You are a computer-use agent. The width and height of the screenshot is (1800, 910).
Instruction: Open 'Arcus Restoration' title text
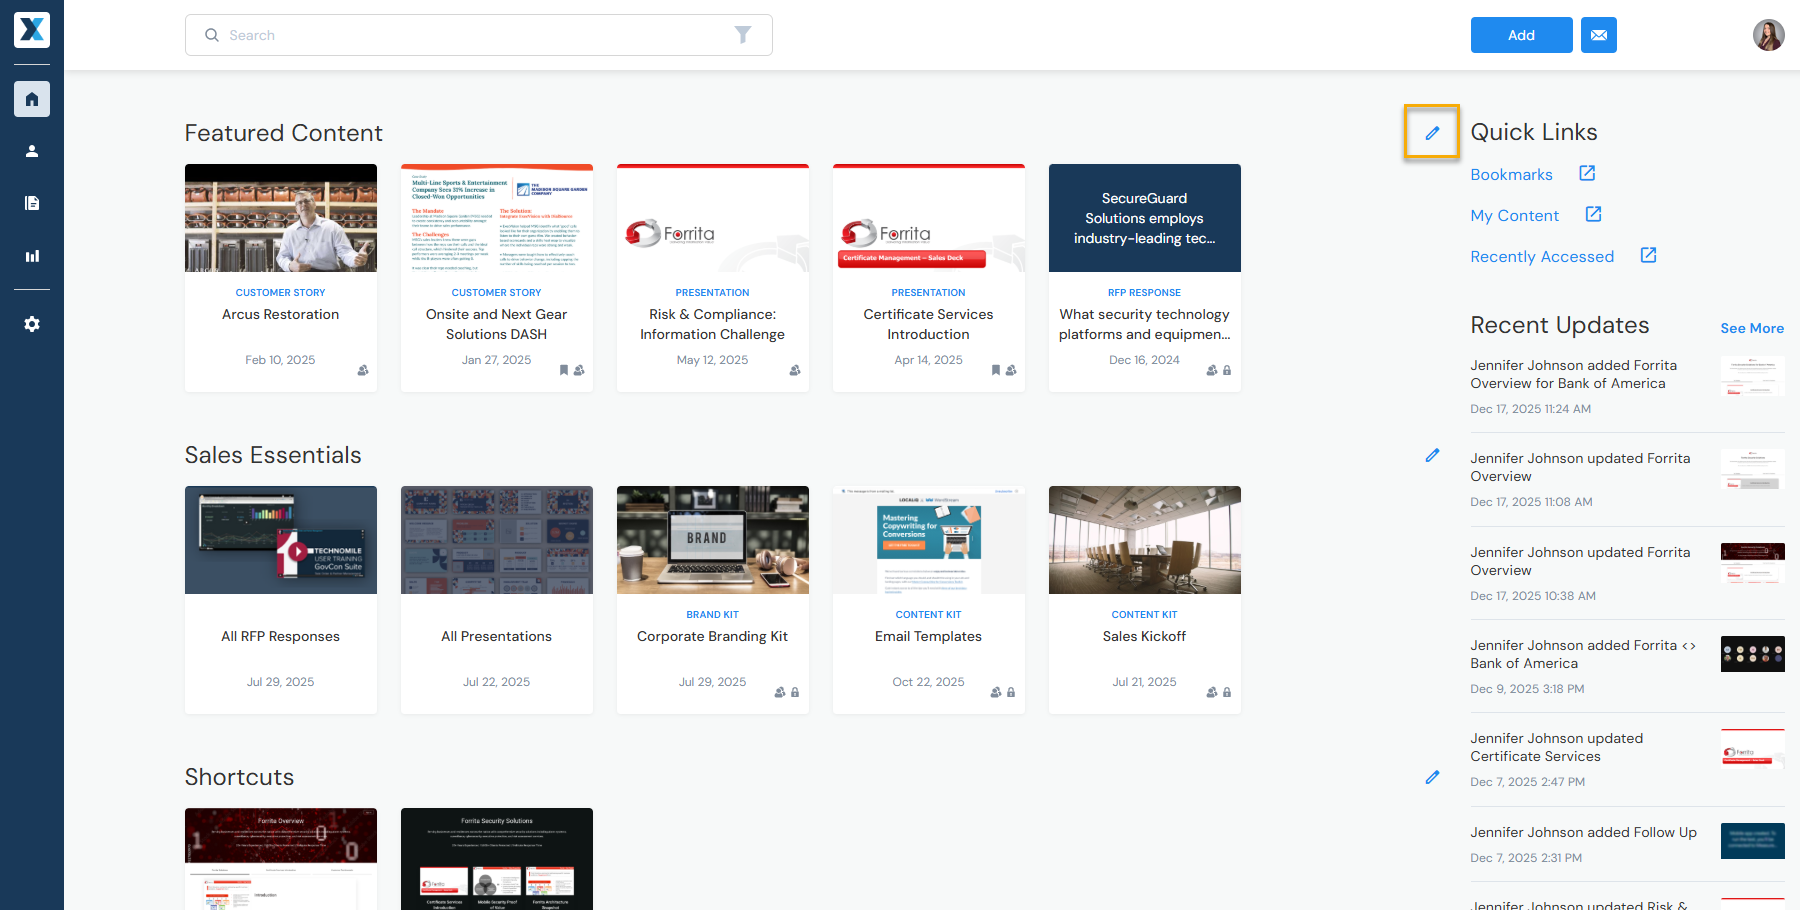click(x=281, y=314)
